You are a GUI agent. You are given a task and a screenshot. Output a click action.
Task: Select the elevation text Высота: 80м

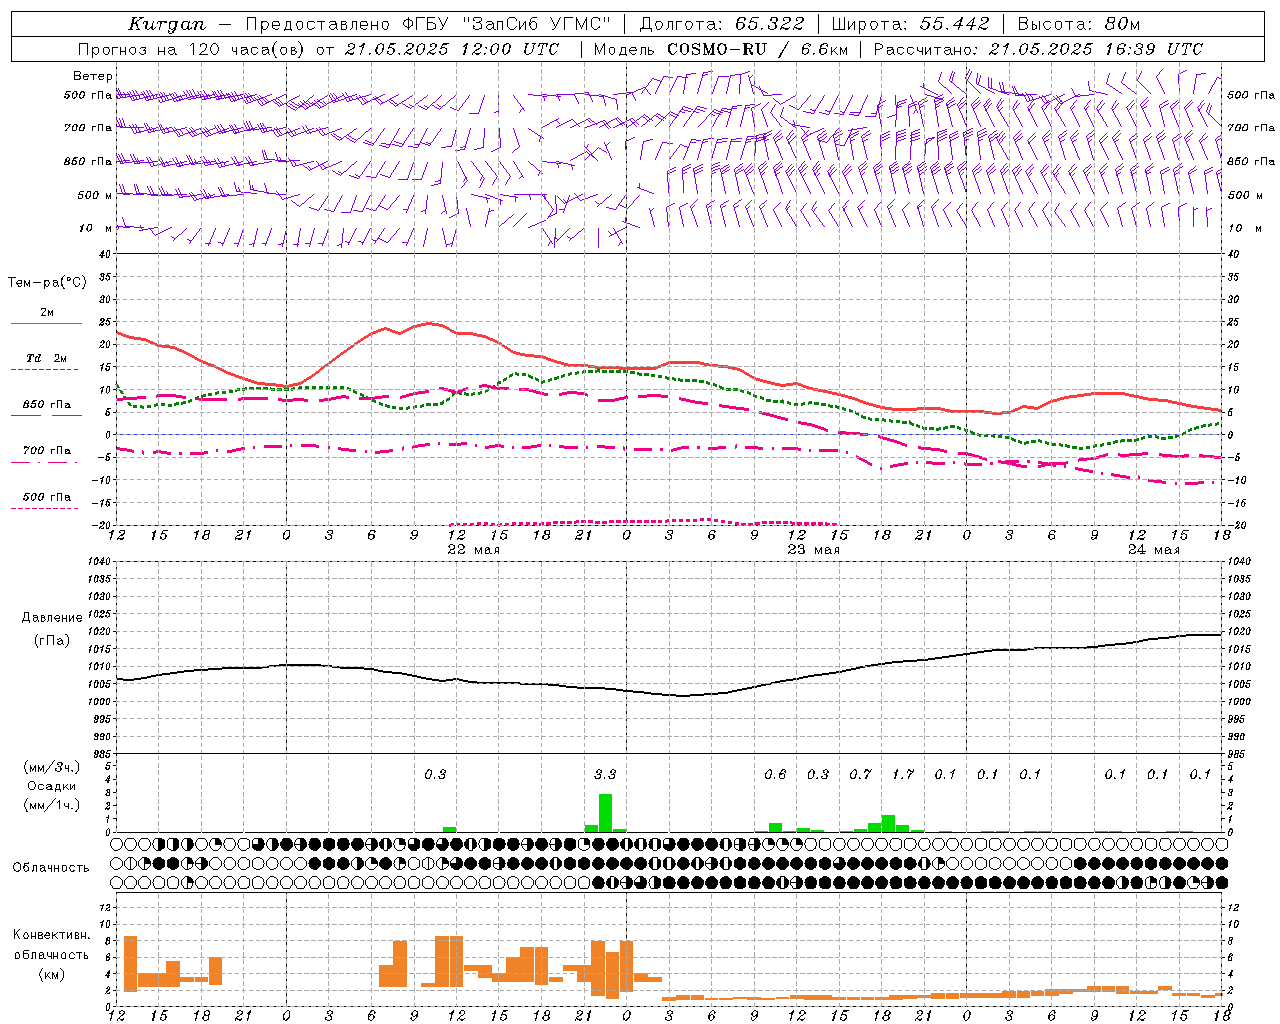tap(1079, 24)
